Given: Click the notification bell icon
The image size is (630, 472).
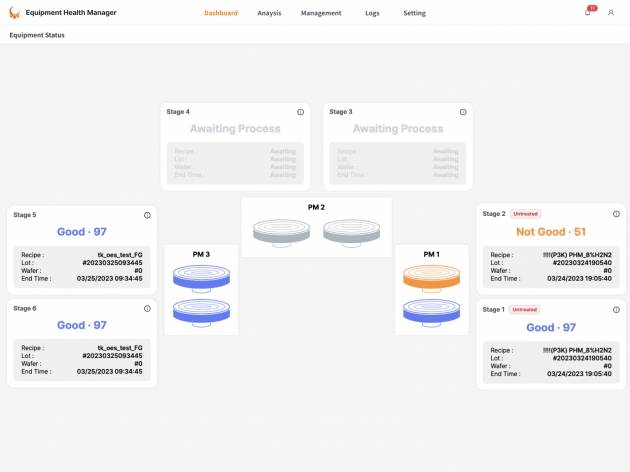Looking at the screenshot, I should tap(588, 13).
